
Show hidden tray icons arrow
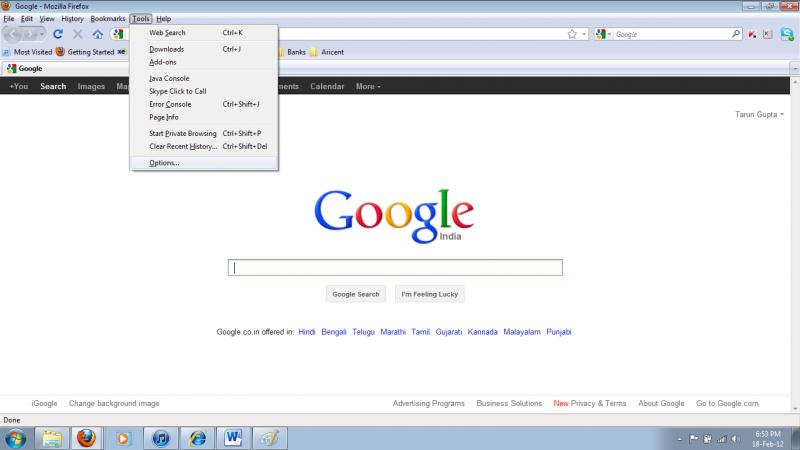coord(680,439)
